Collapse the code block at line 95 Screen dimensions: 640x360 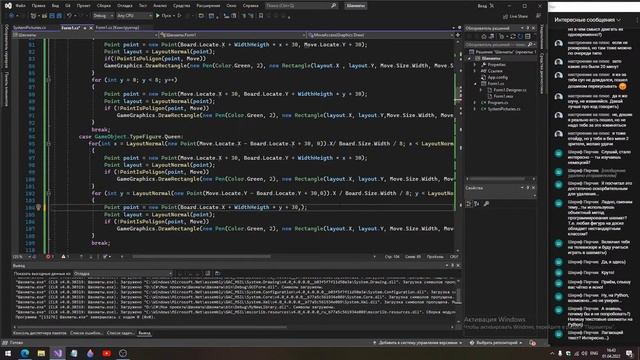[x=49, y=144]
